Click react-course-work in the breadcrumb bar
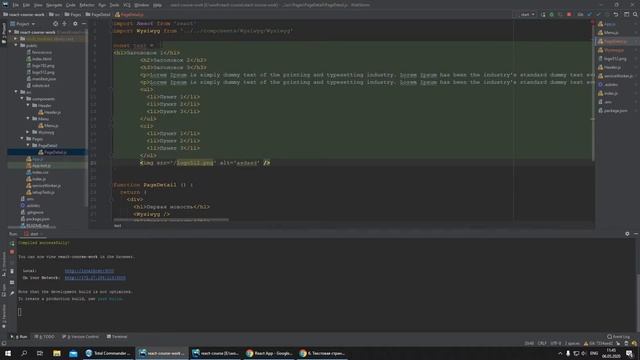640x360 pixels. pos(24,14)
